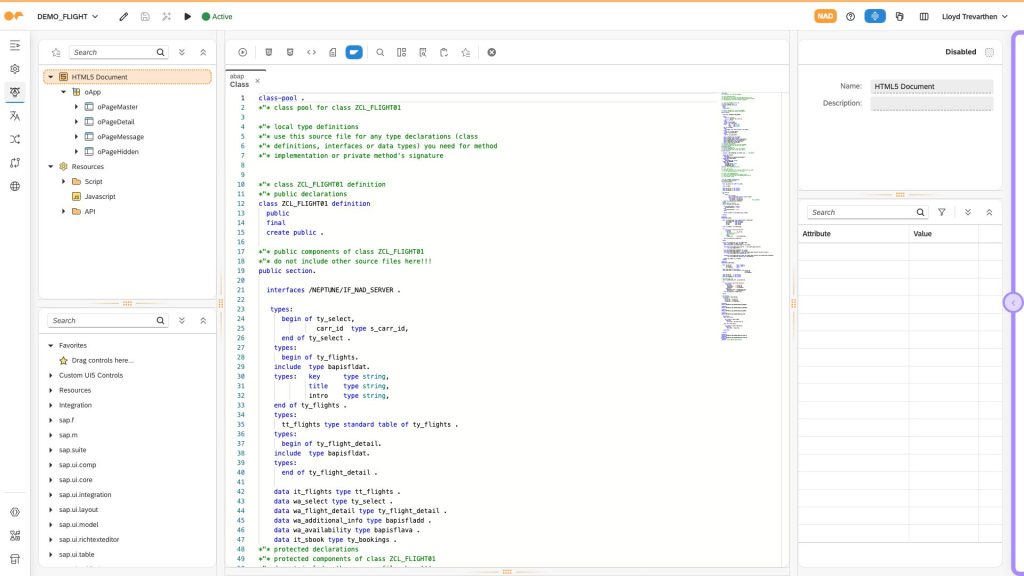Click clipboard refresh icon in editor toolbar
Image resolution: width=1024 pixels, height=576 pixels.
(x=444, y=52)
